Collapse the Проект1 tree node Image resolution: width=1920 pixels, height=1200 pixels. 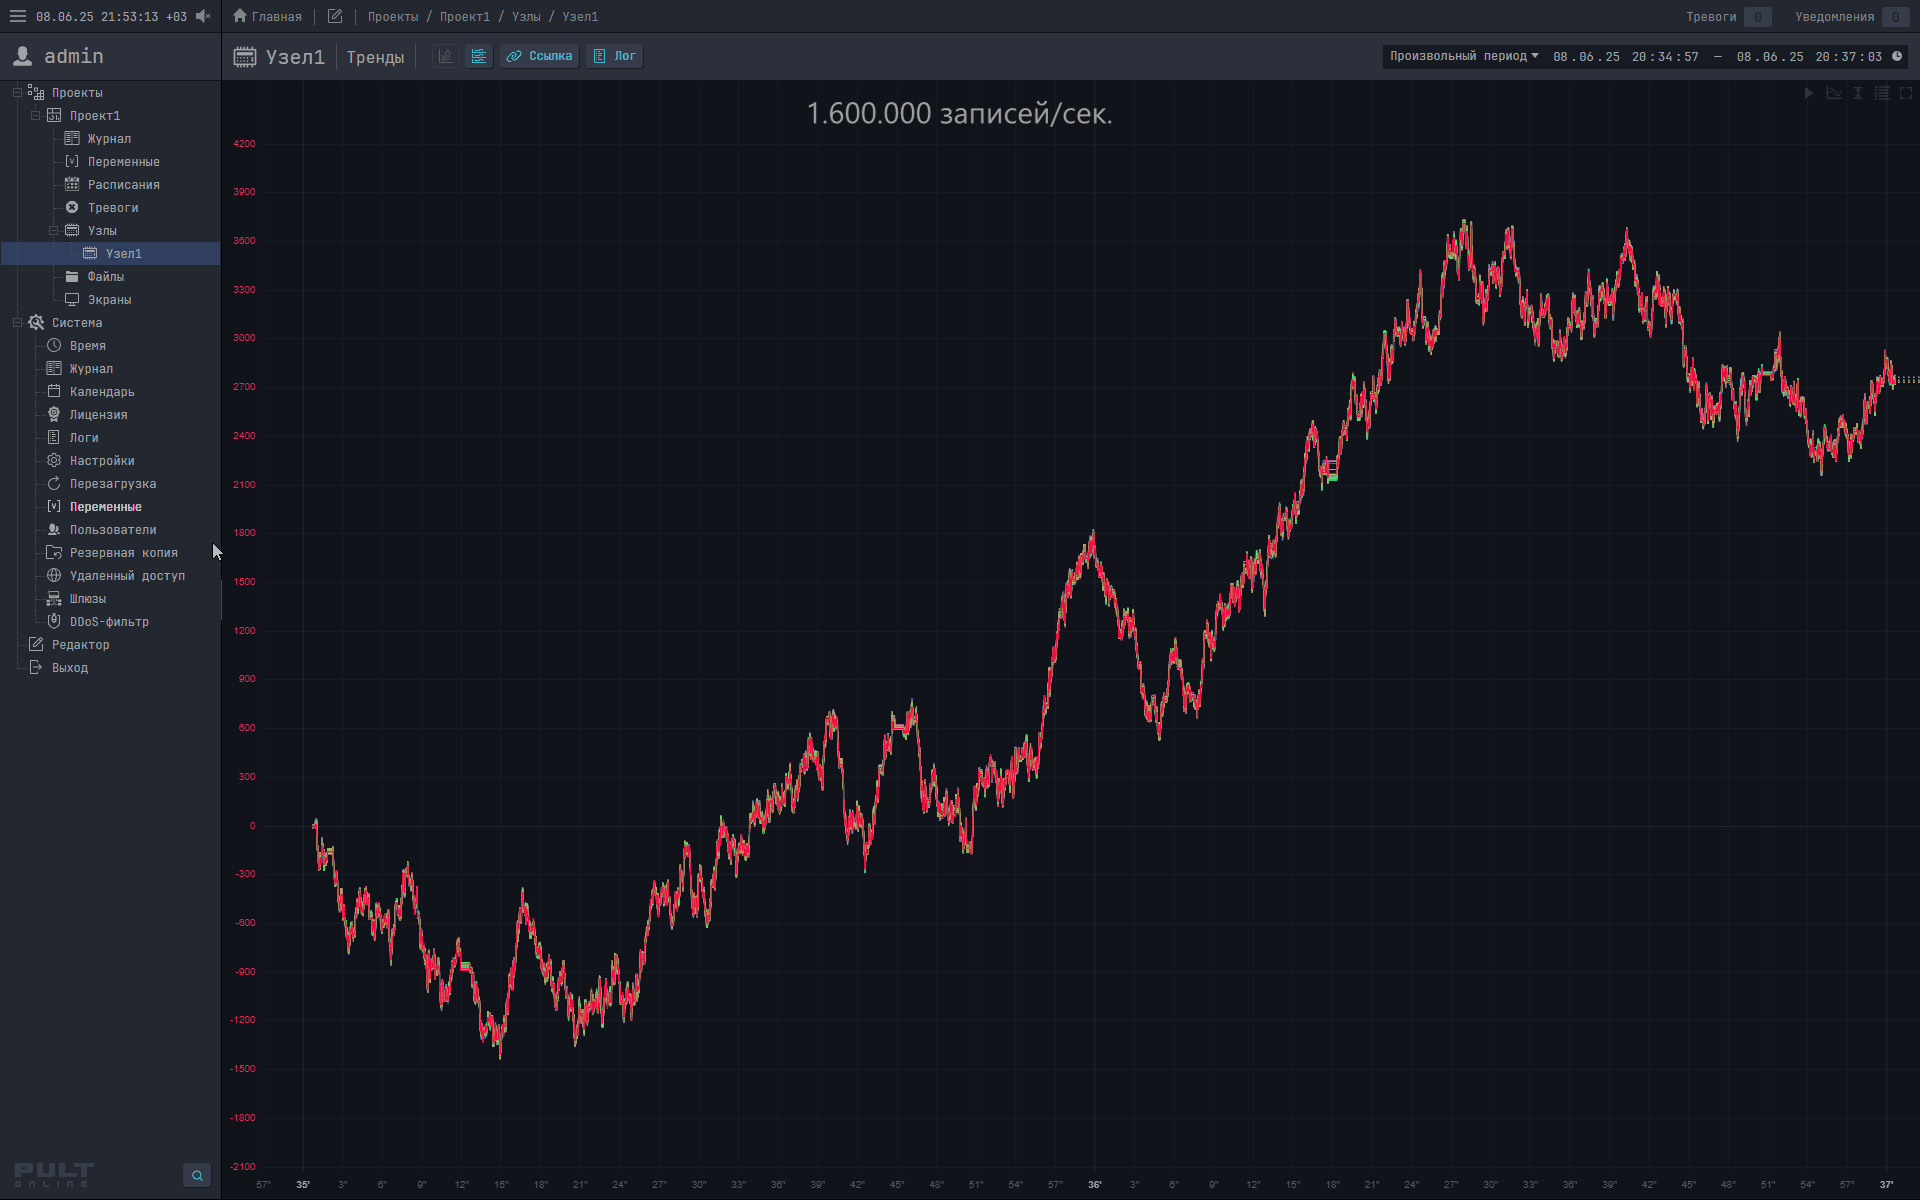(36, 116)
